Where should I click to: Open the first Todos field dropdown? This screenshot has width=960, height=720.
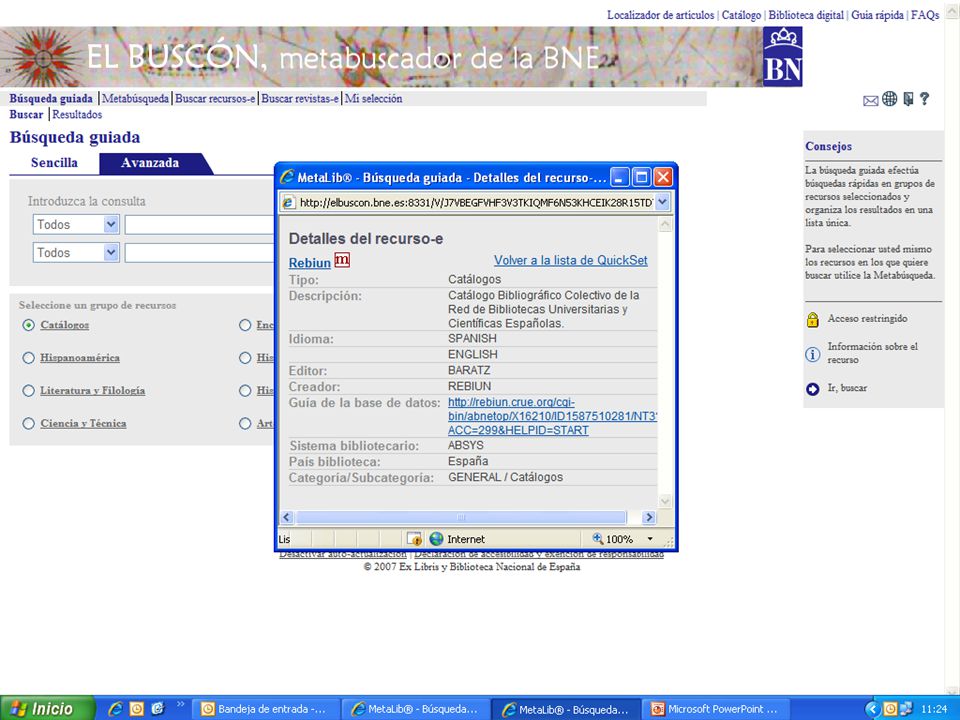[x=111, y=225]
